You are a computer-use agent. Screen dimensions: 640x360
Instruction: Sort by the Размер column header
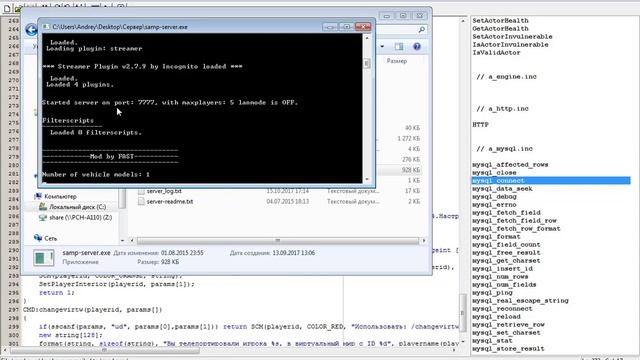coord(397,61)
